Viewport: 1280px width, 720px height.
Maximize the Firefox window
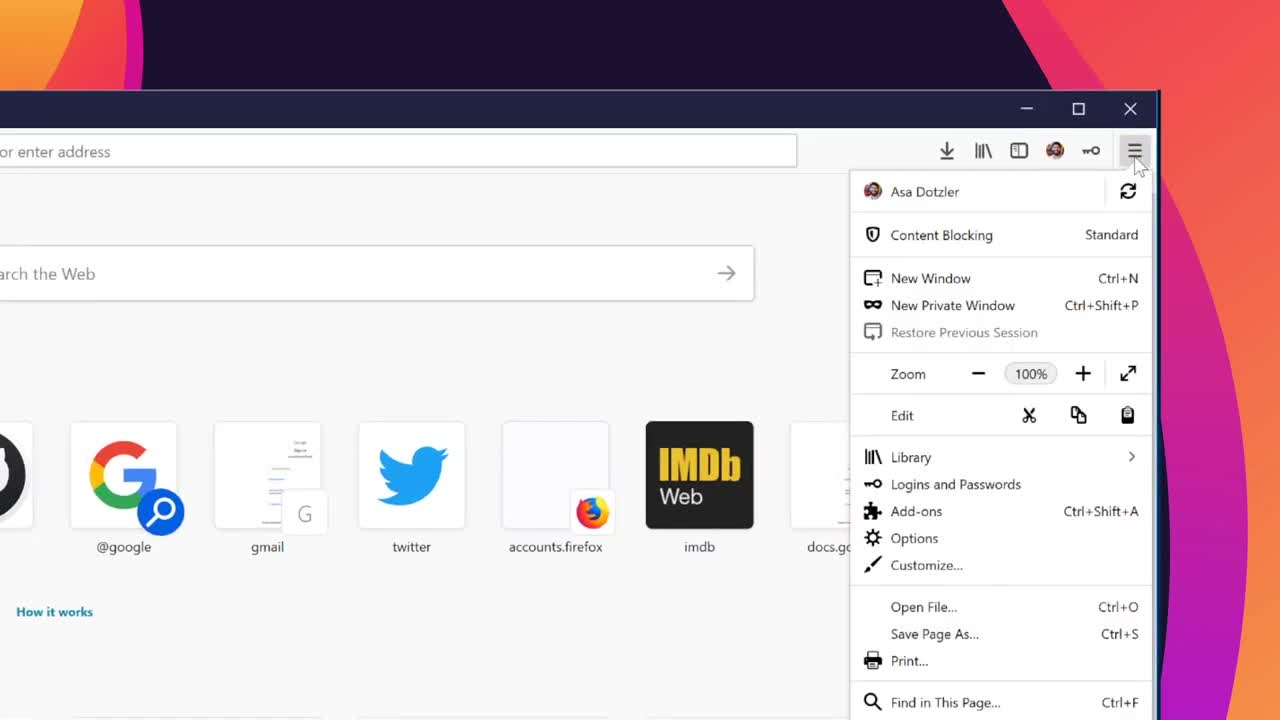[1078, 109]
